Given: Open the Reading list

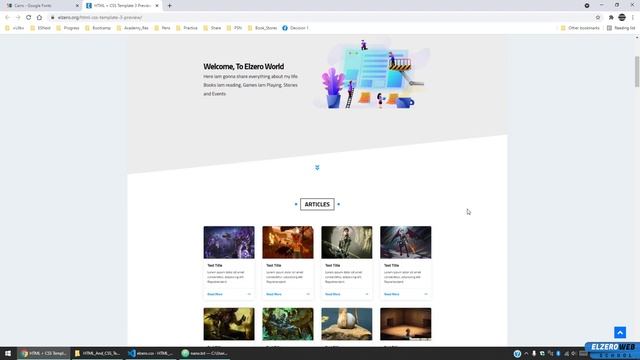Looking at the screenshot, I should (621, 28).
